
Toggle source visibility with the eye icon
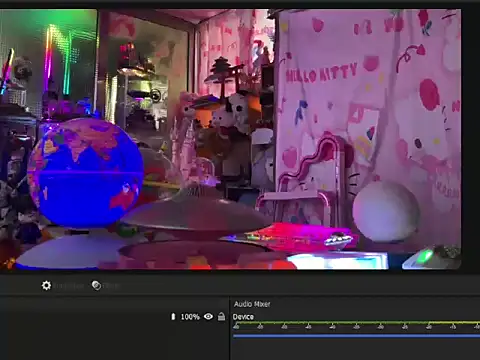208,316
